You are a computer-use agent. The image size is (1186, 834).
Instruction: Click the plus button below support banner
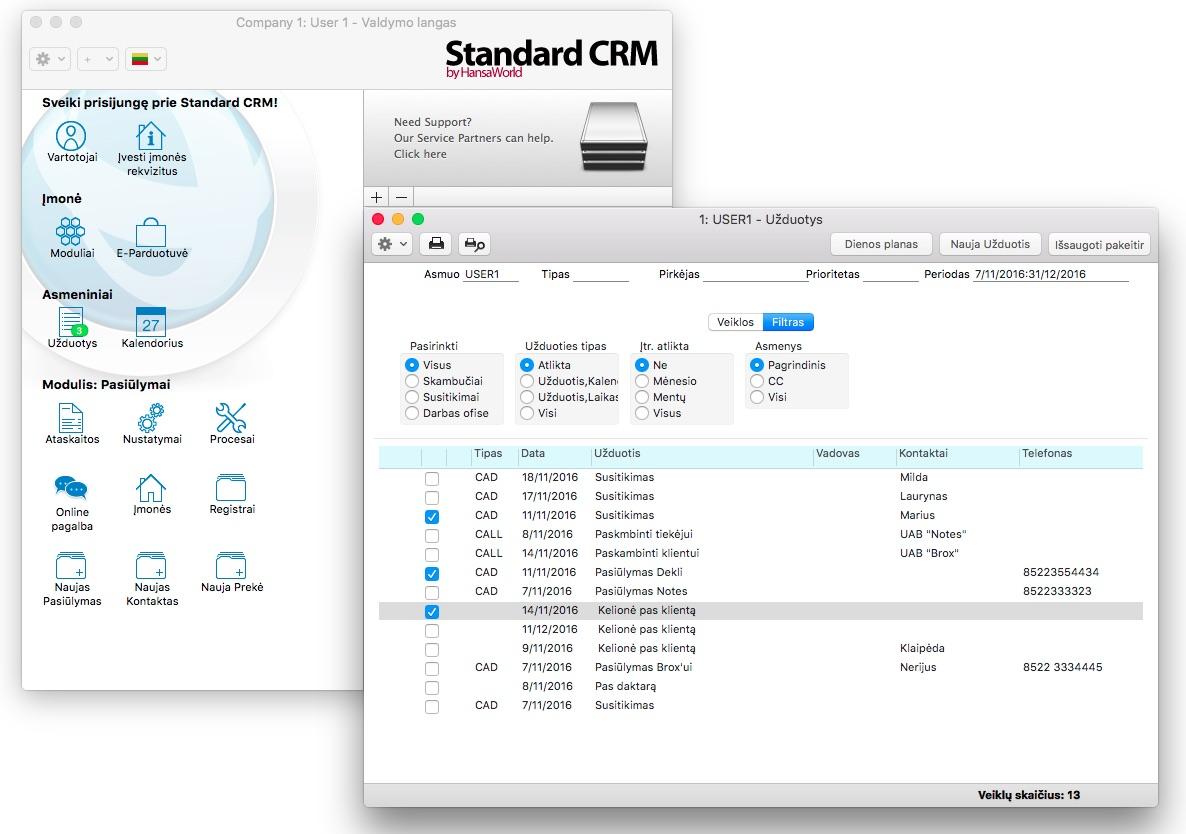(x=376, y=197)
